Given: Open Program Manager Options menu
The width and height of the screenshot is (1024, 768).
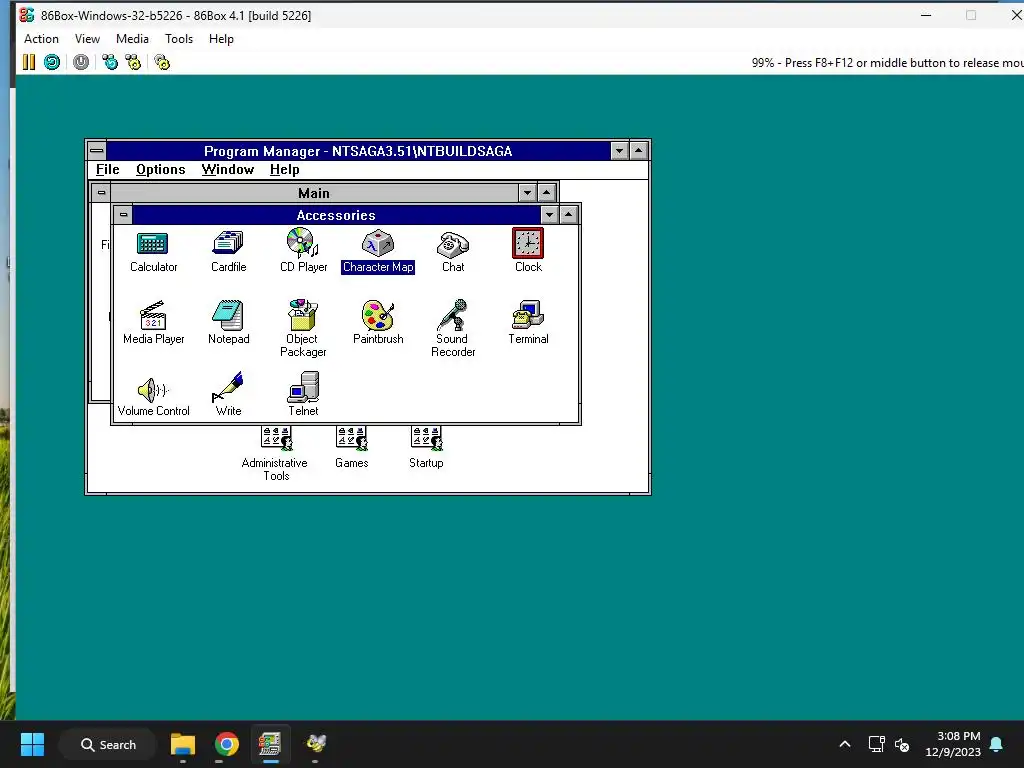Looking at the screenshot, I should coord(161,170).
